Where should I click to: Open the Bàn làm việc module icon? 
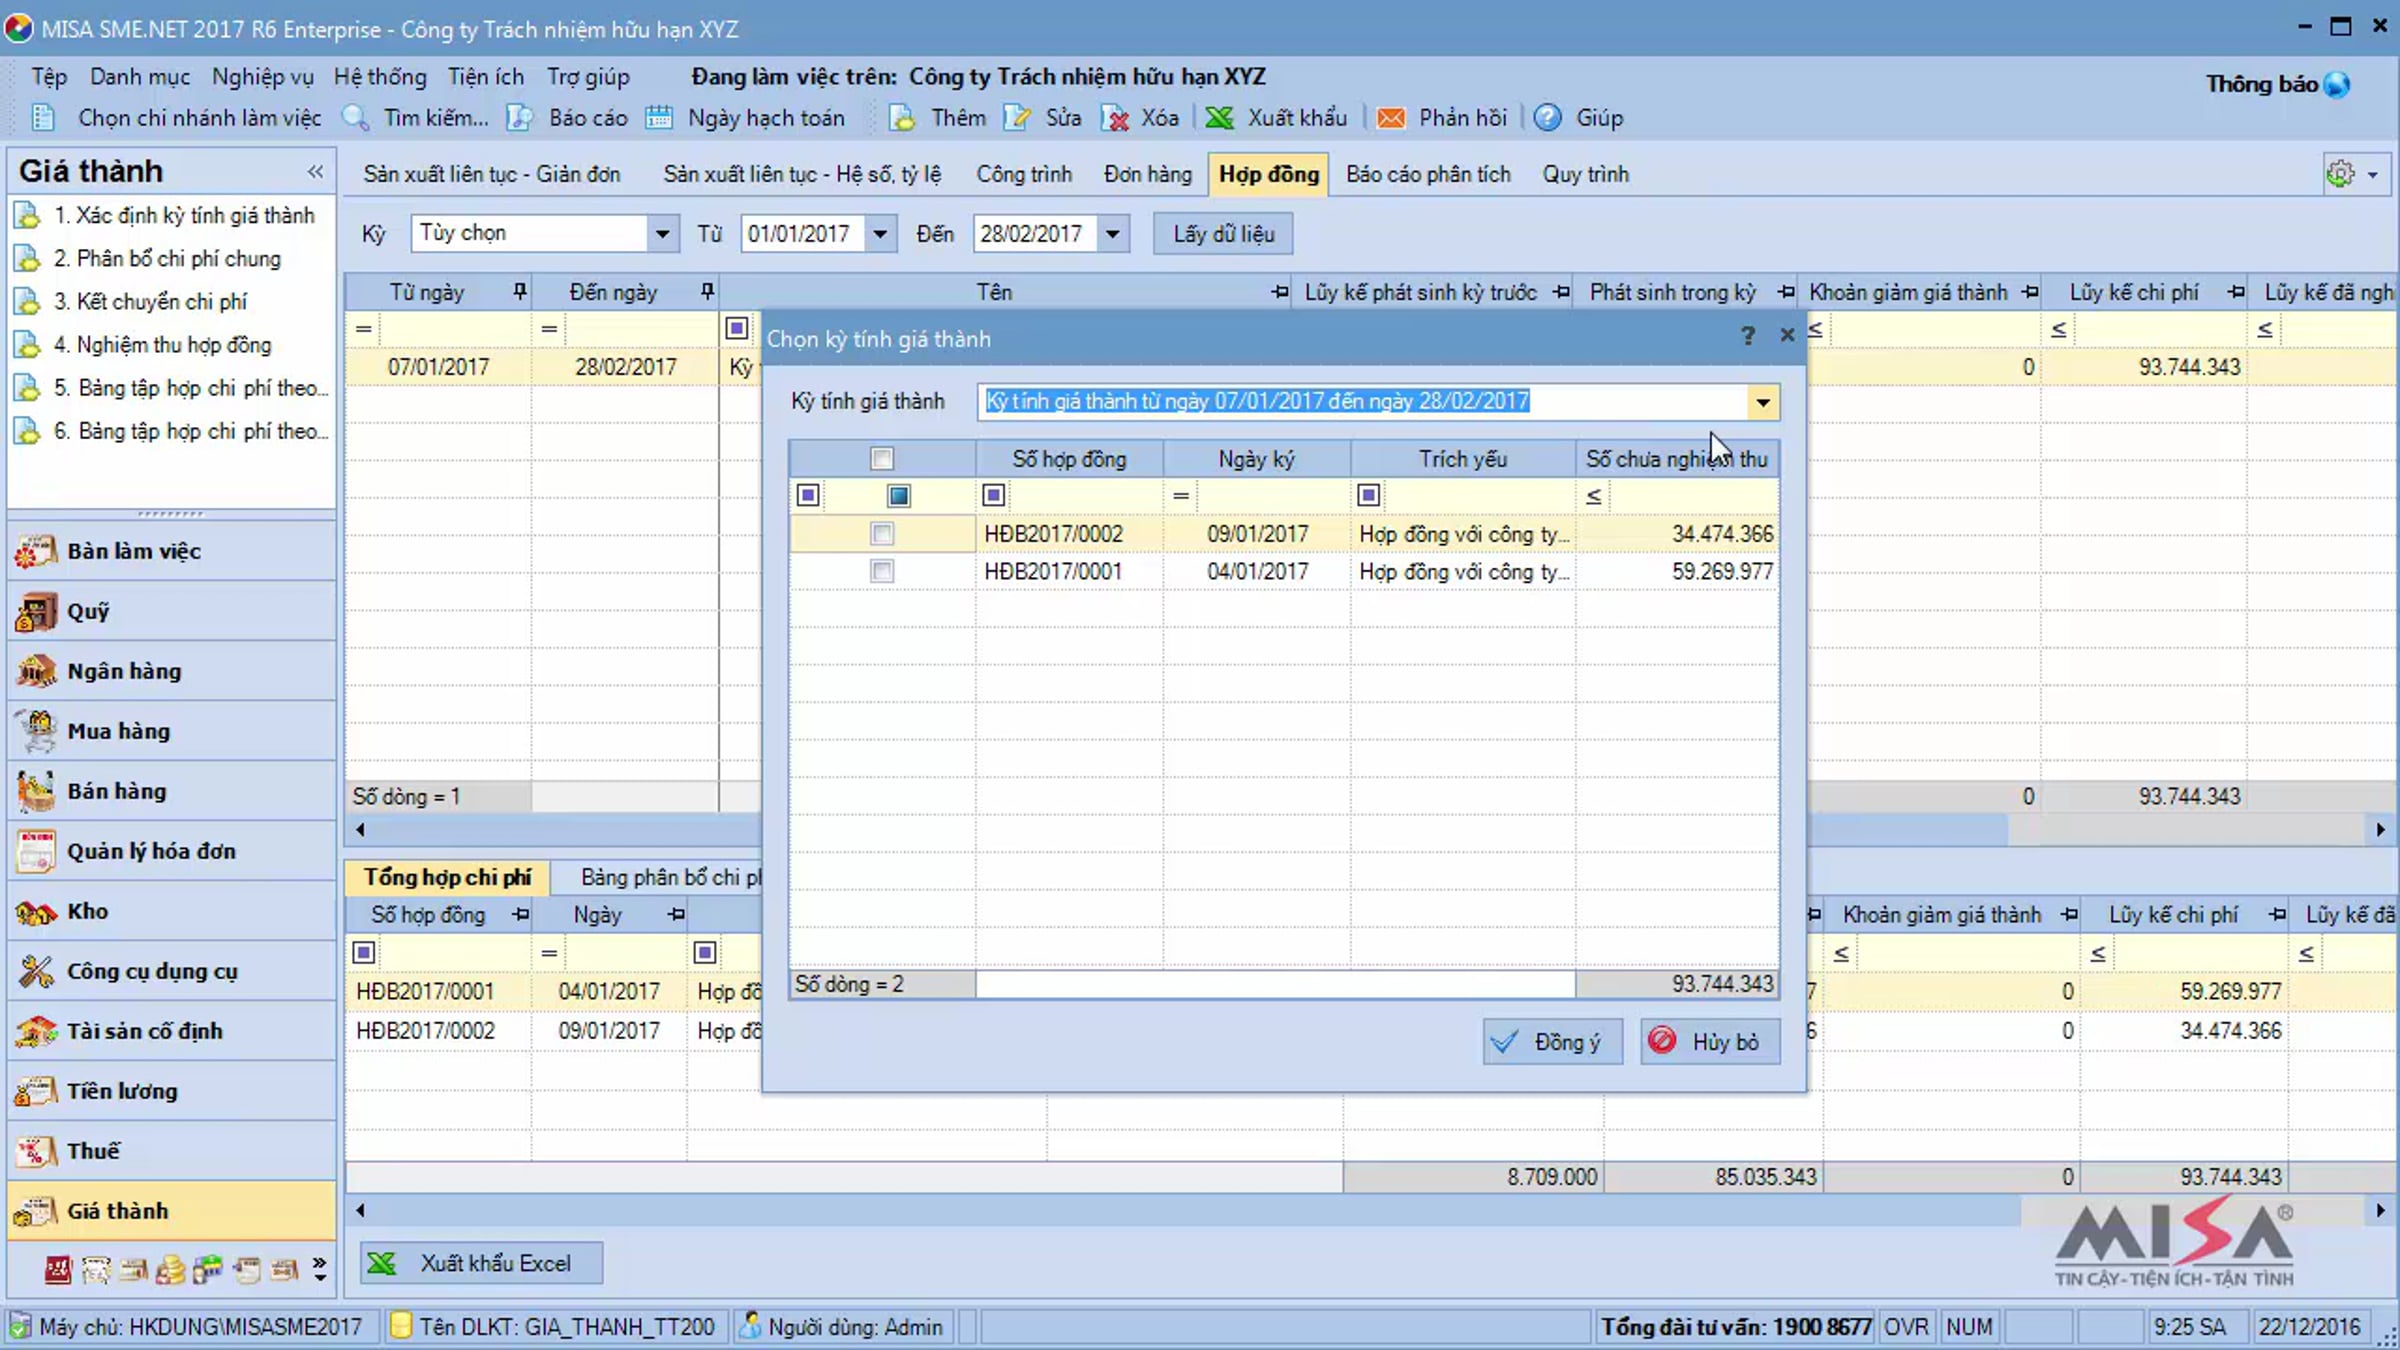click(x=36, y=551)
